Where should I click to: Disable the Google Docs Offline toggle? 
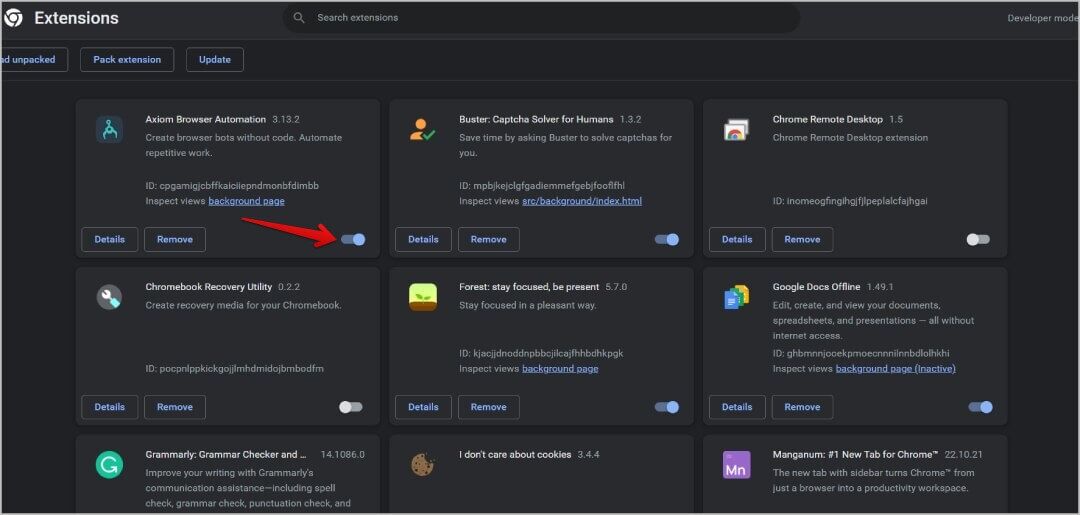980,407
